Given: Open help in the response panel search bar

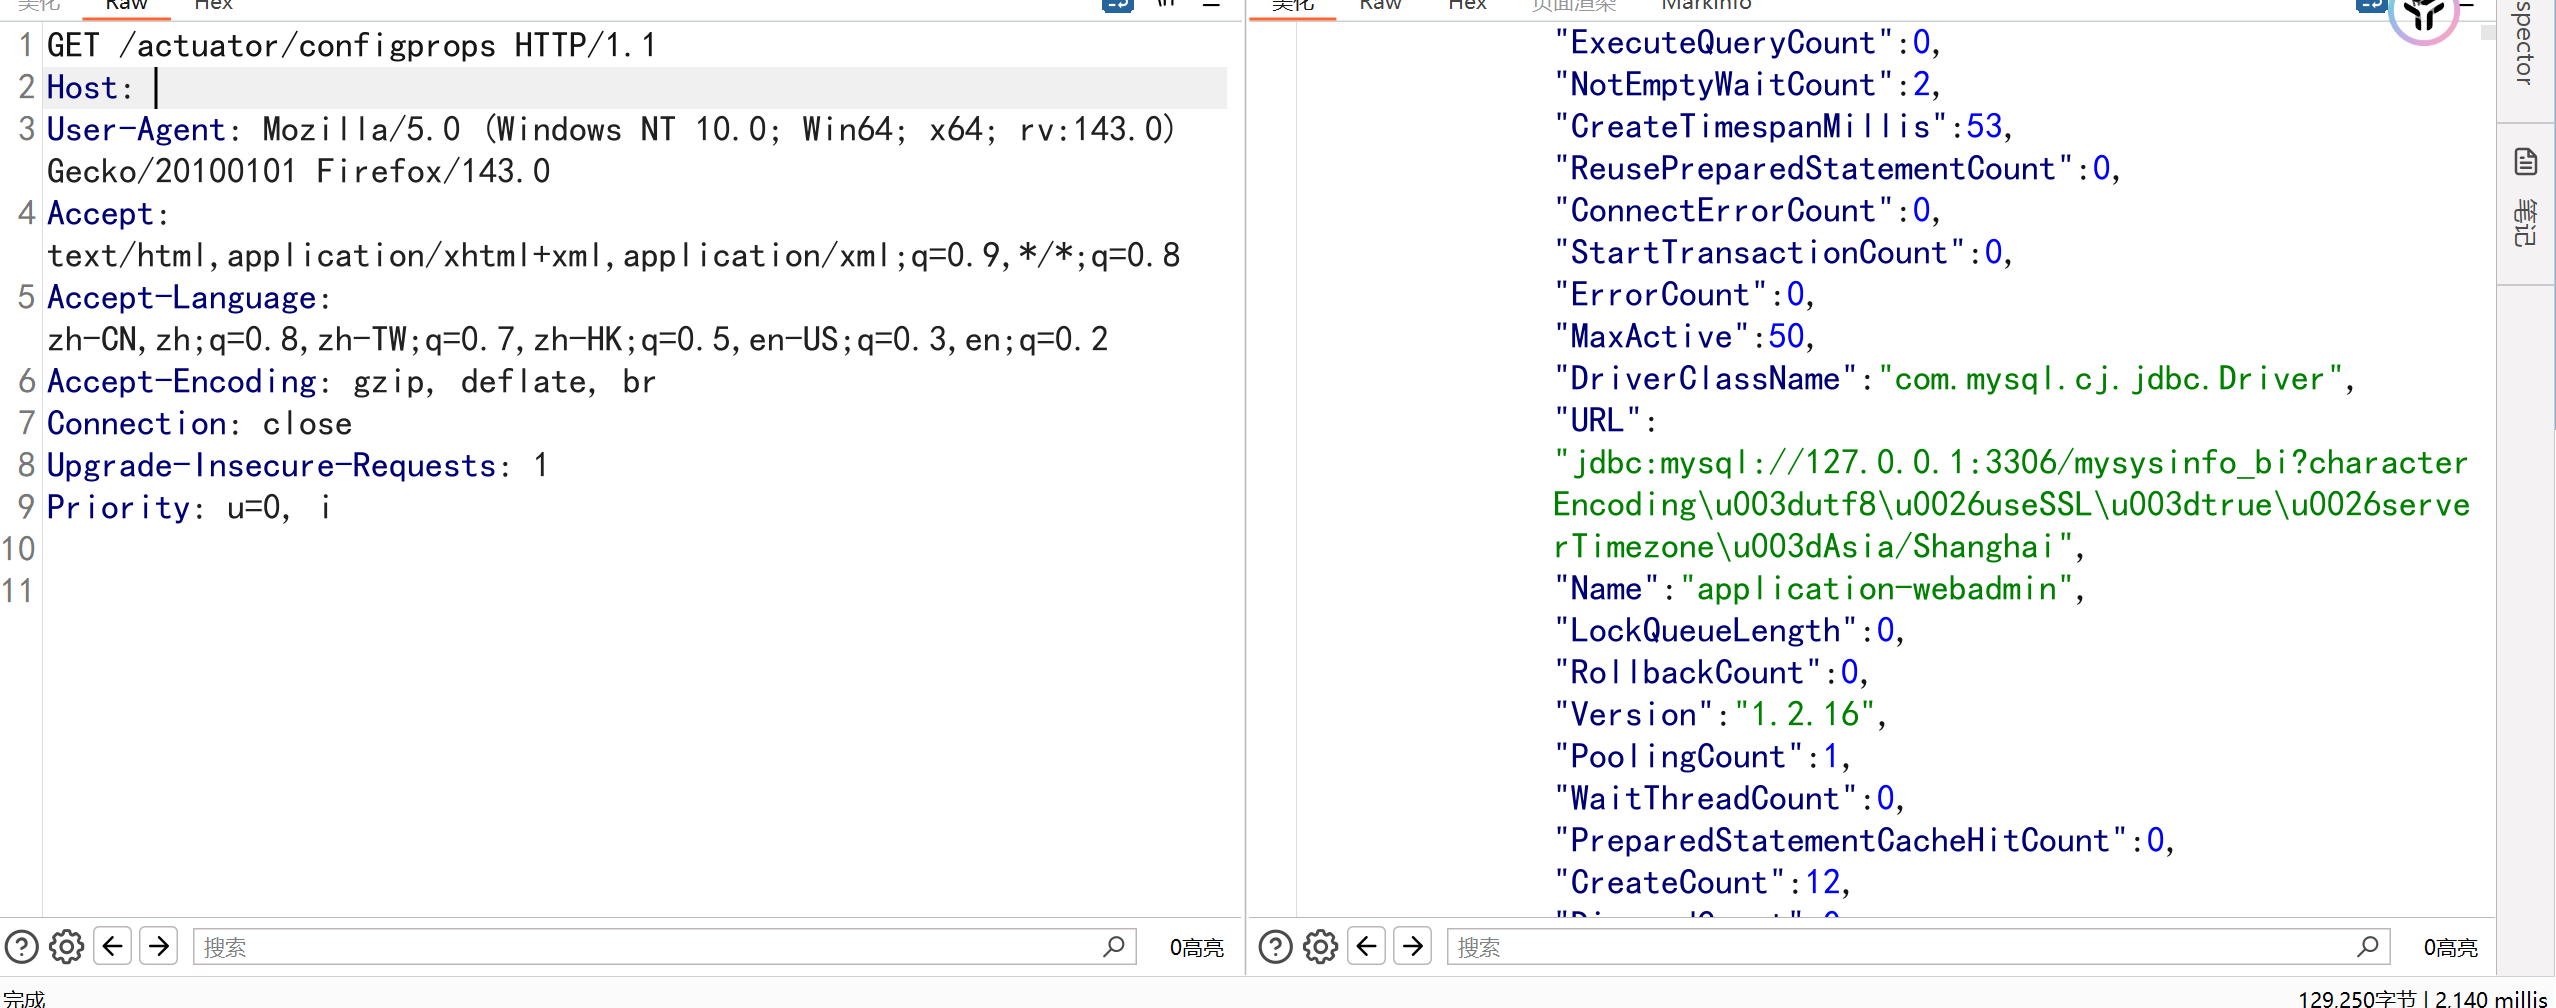Looking at the screenshot, I should 1275,946.
